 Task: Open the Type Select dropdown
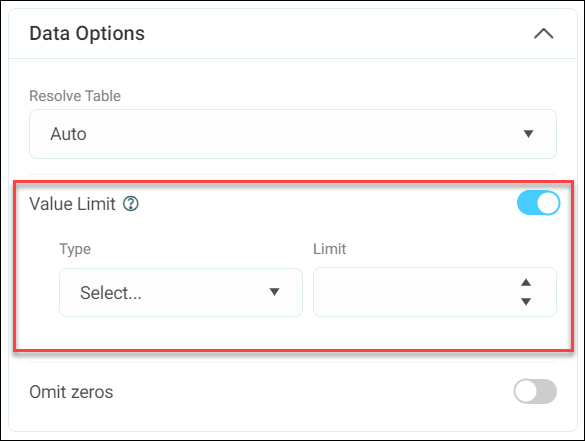(x=181, y=292)
